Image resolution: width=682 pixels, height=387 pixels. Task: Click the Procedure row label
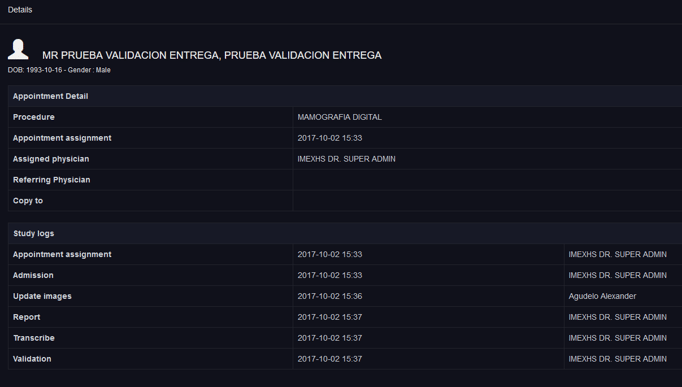pyautogui.click(x=33, y=117)
